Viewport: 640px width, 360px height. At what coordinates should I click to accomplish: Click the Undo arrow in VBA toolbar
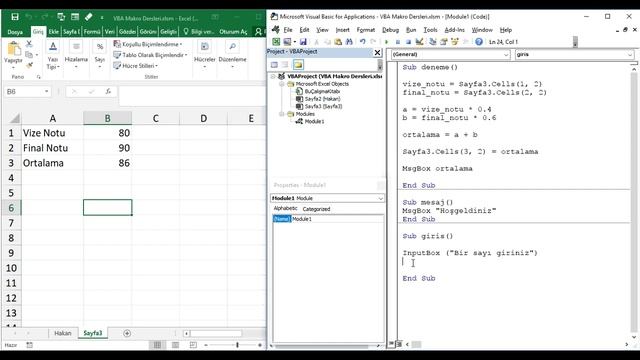point(362,42)
